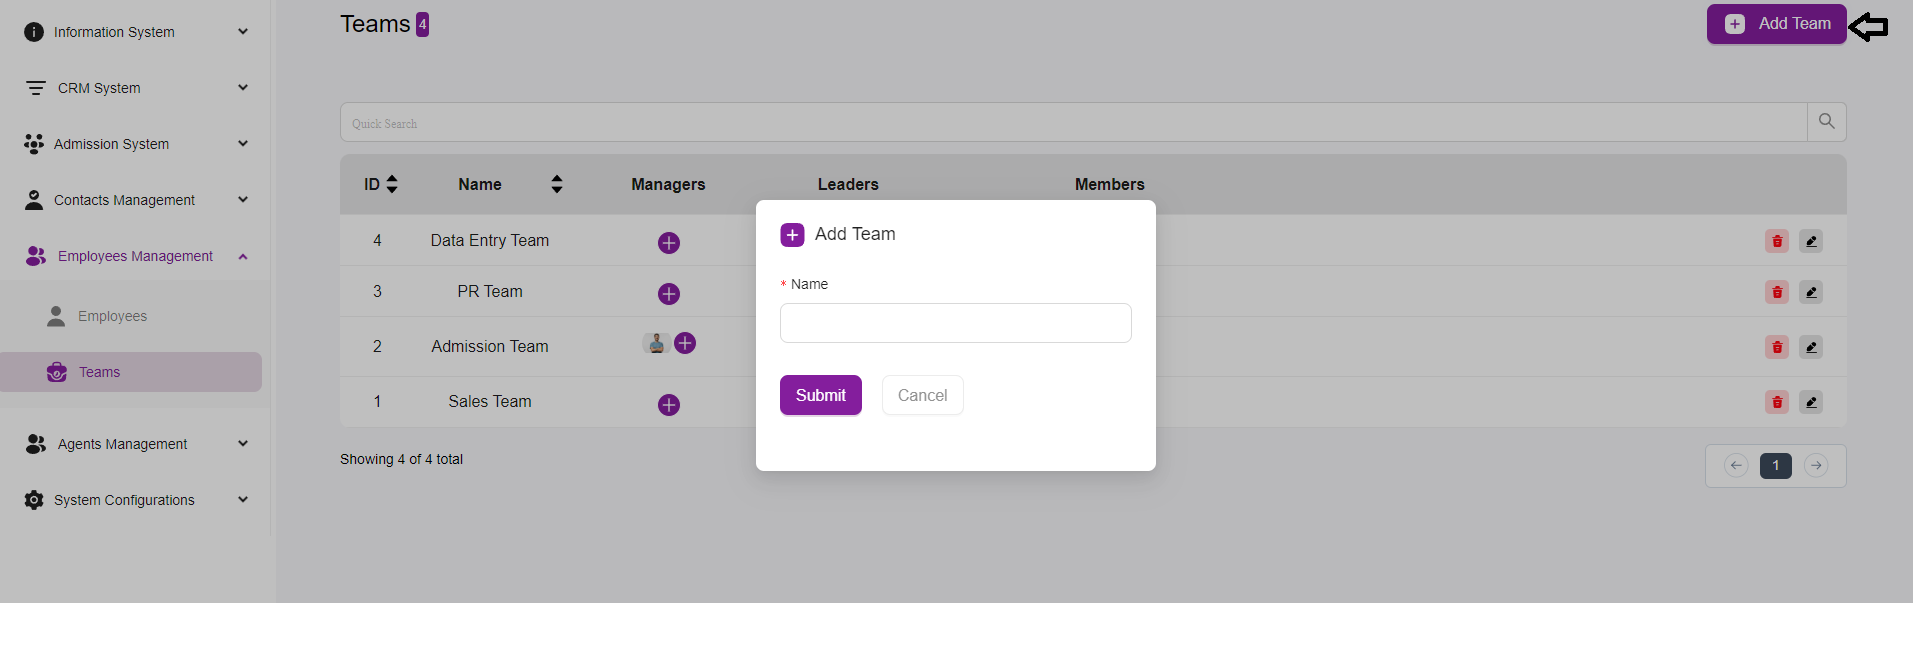Cancel the Add Team dialog

pyautogui.click(x=922, y=395)
